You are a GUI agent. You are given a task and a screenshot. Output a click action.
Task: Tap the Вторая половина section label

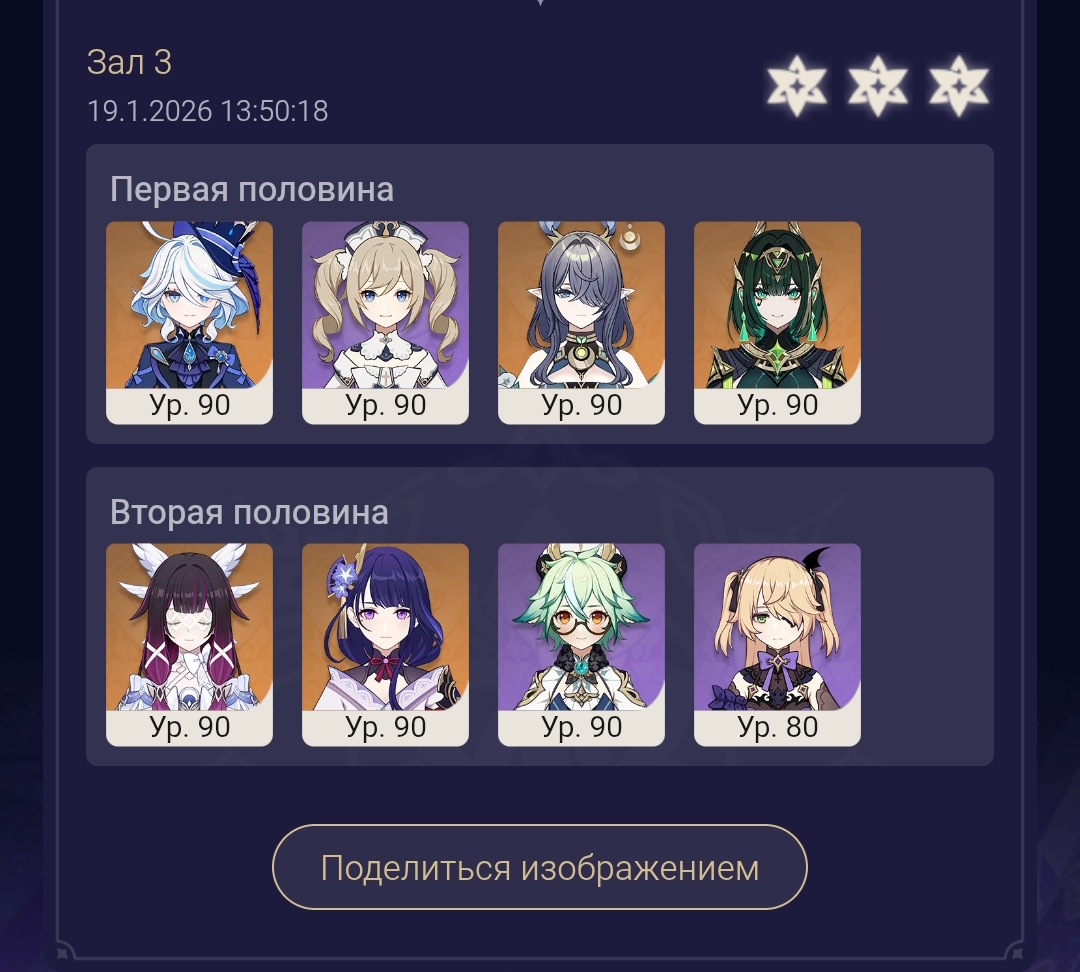(x=249, y=512)
